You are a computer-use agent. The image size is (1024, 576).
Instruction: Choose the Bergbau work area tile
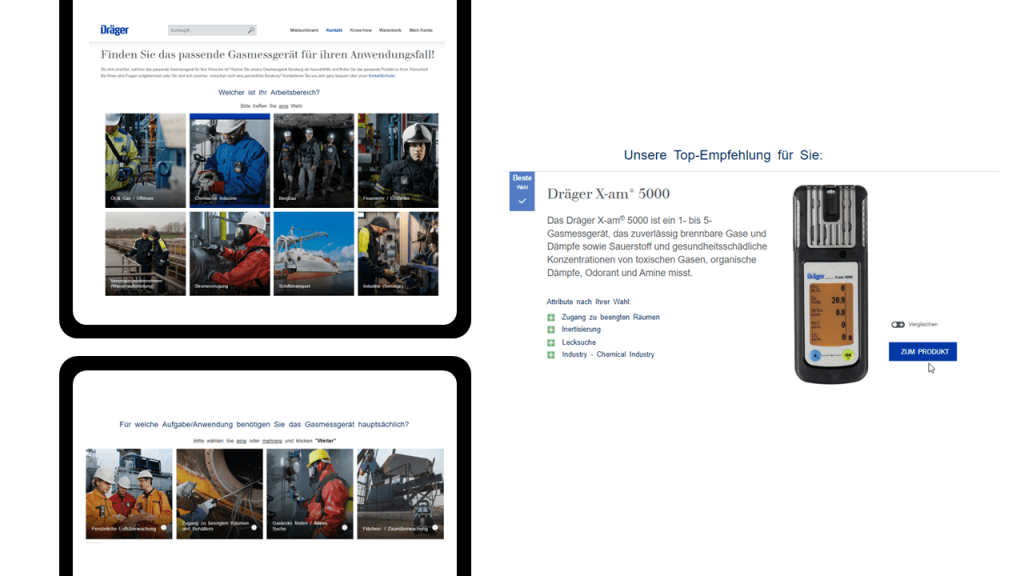(x=313, y=161)
